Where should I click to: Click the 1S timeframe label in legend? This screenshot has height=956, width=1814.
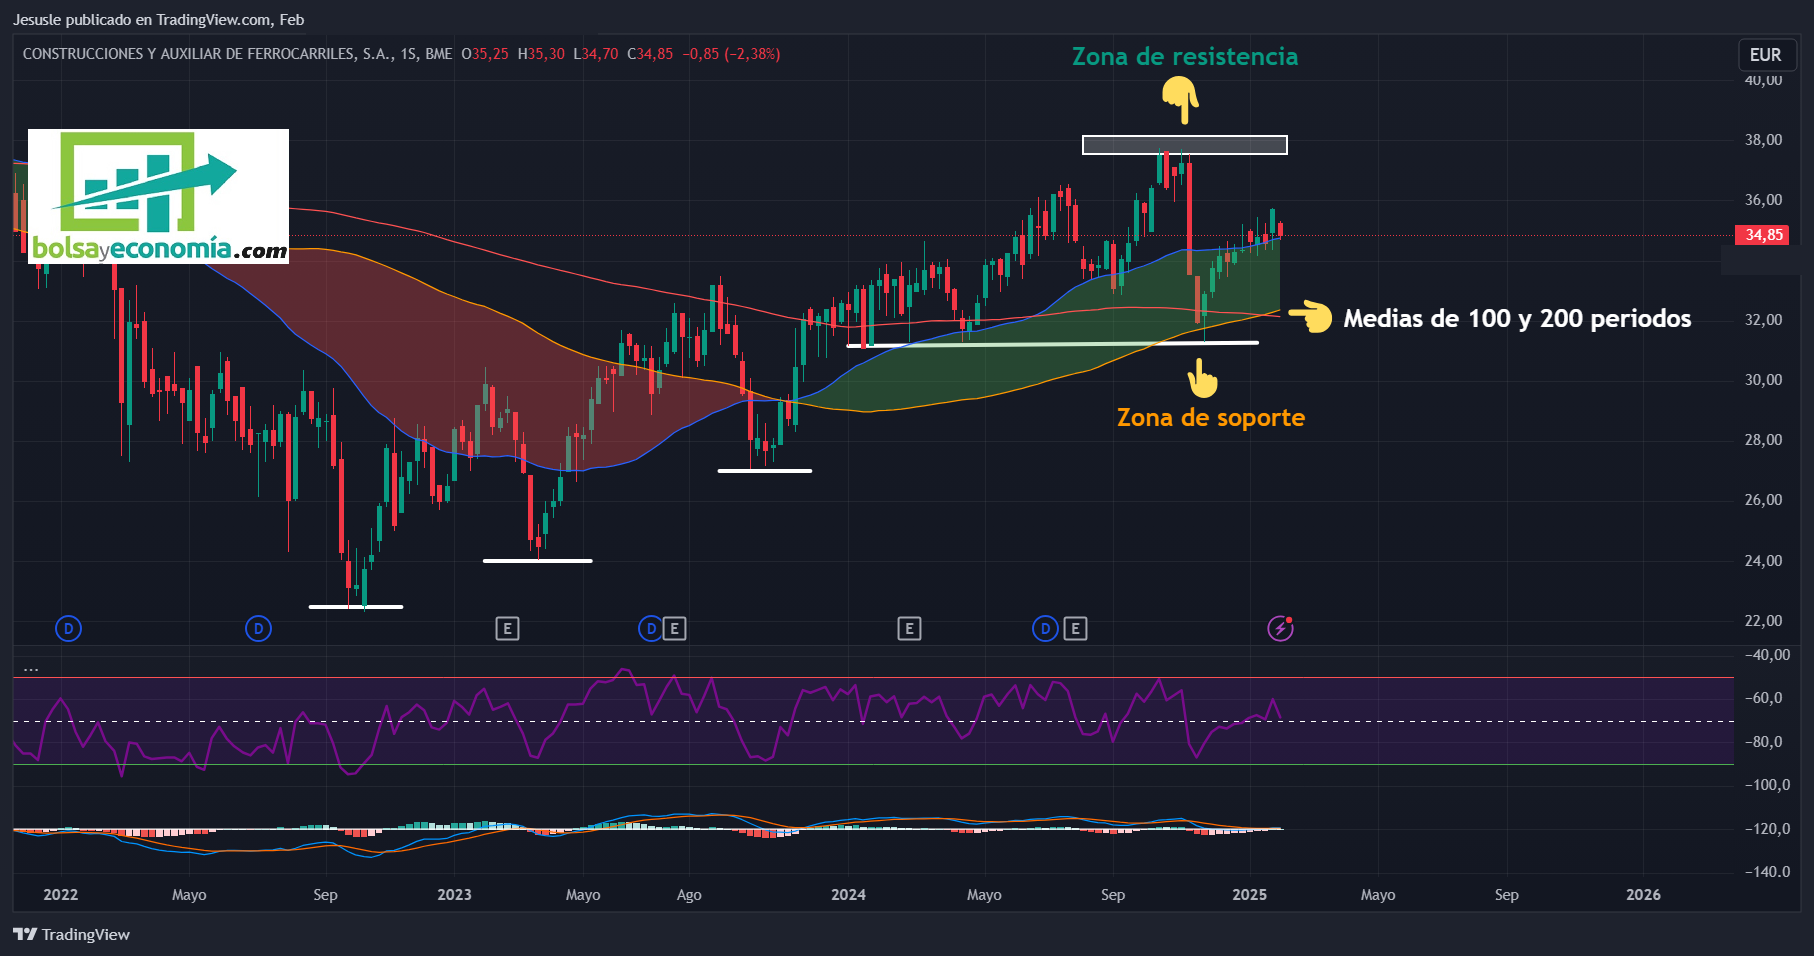click(x=409, y=54)
